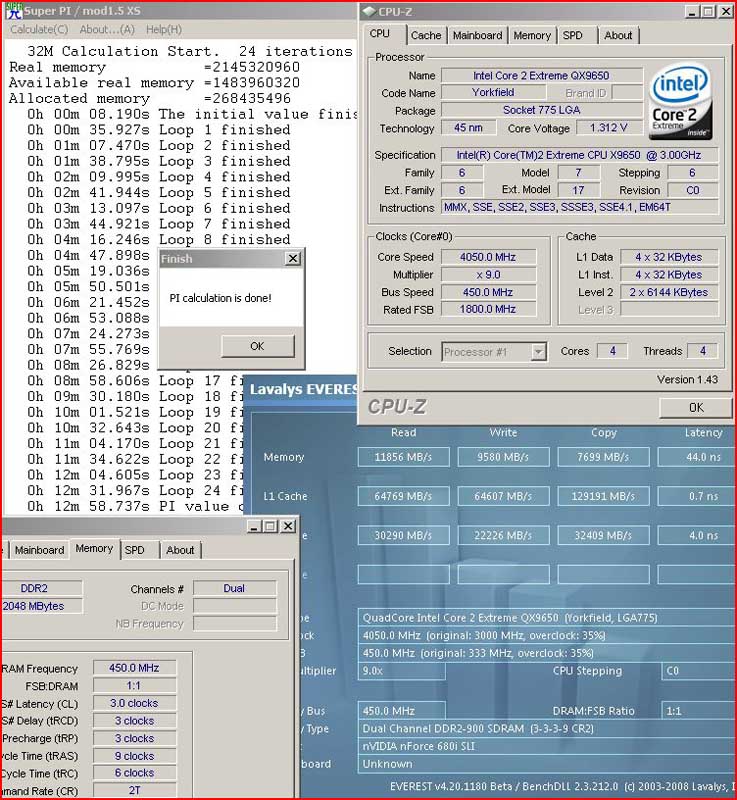Screen dimensions: 737x800
Task: Click the nVIDIA nForce 680i SLI chipset field
Action: pos(547,746)
